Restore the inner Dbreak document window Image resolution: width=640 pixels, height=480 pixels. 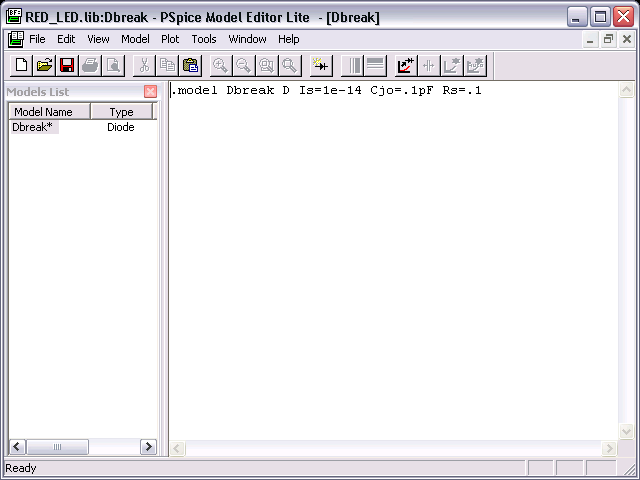(607, 39)
